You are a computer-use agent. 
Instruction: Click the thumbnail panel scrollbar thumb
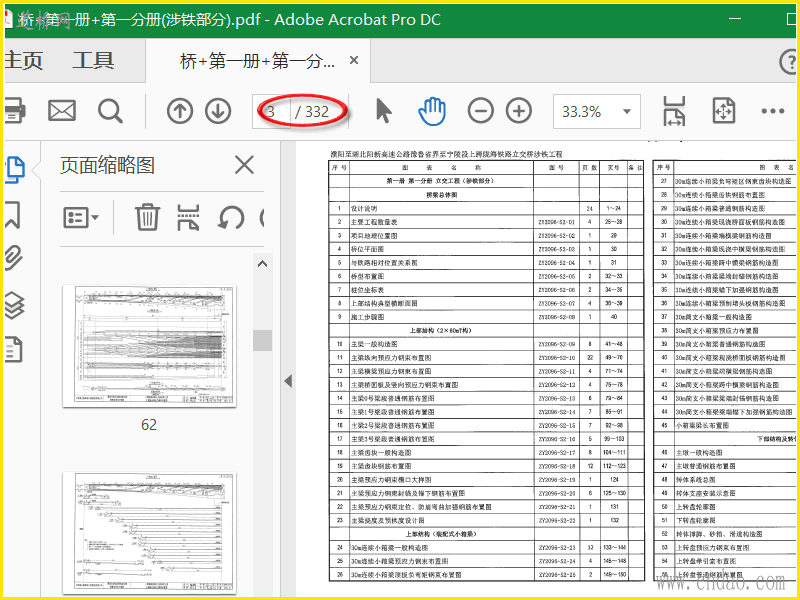(263, 340)
